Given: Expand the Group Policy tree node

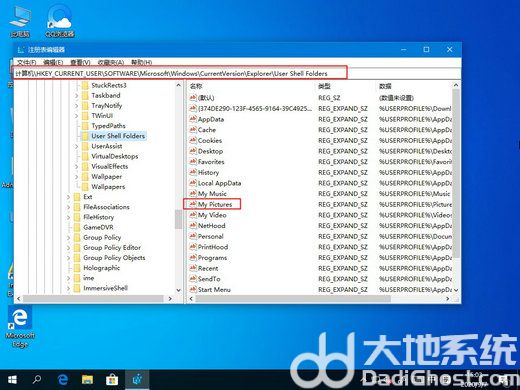Looking at the screenshot, I should 68,238.
